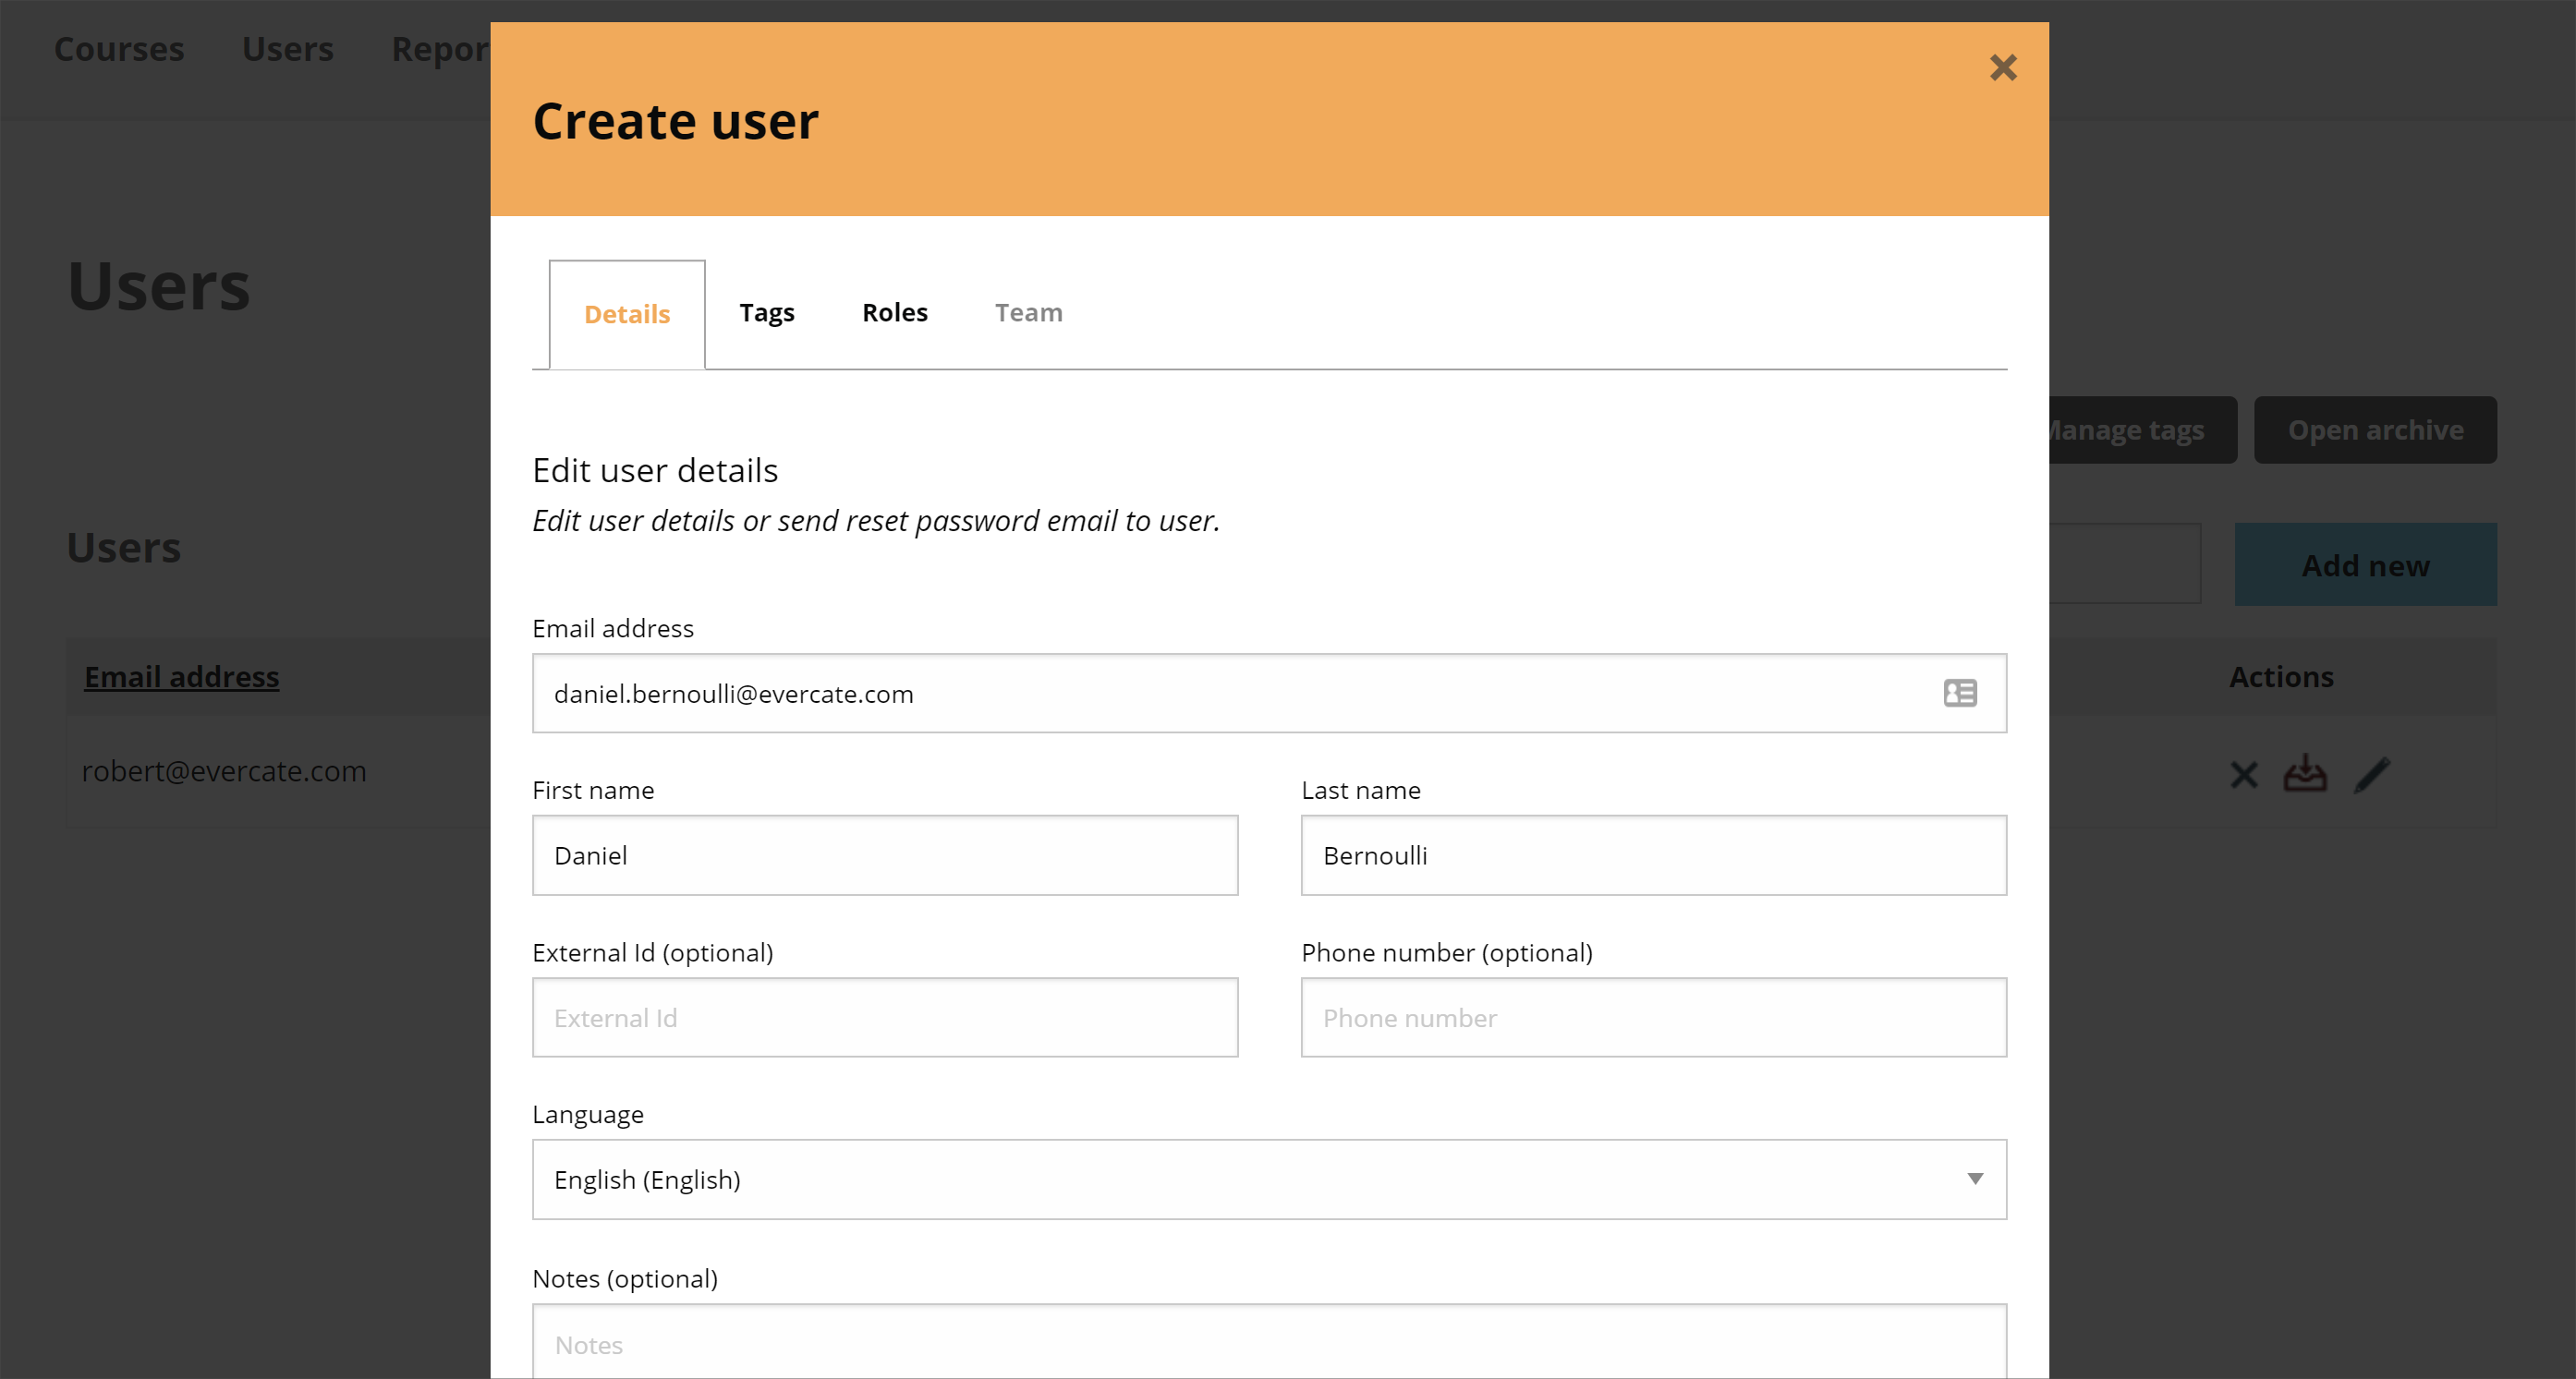
Task: Open the Users section from the navbar
Action: click(x=288, y=49)
